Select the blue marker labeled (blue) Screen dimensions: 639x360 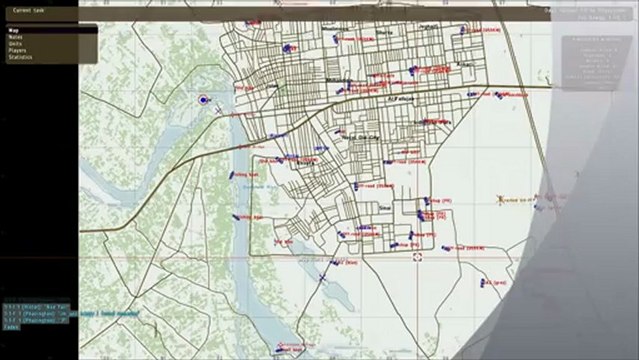[x=335, y=263]
